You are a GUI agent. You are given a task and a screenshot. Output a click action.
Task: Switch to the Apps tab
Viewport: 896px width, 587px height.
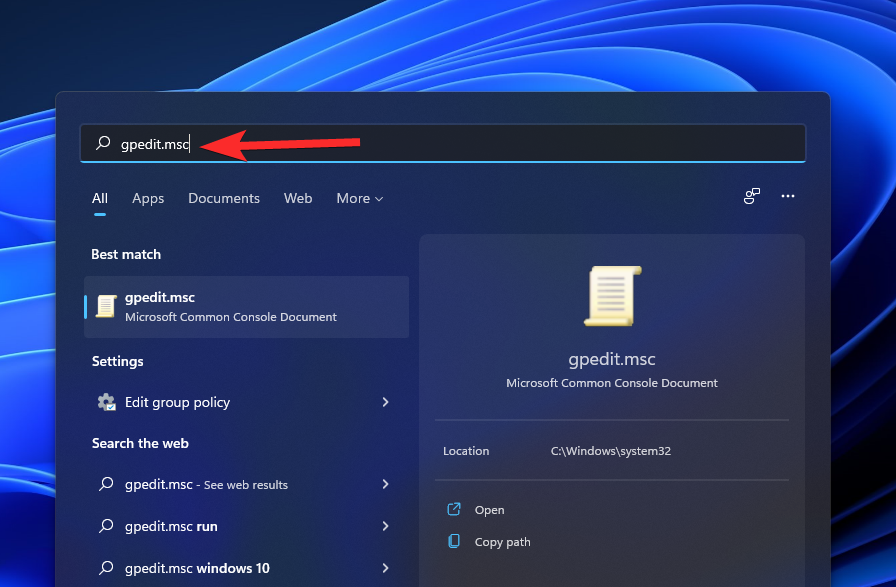pyautogui.click(x=148, y=198)
